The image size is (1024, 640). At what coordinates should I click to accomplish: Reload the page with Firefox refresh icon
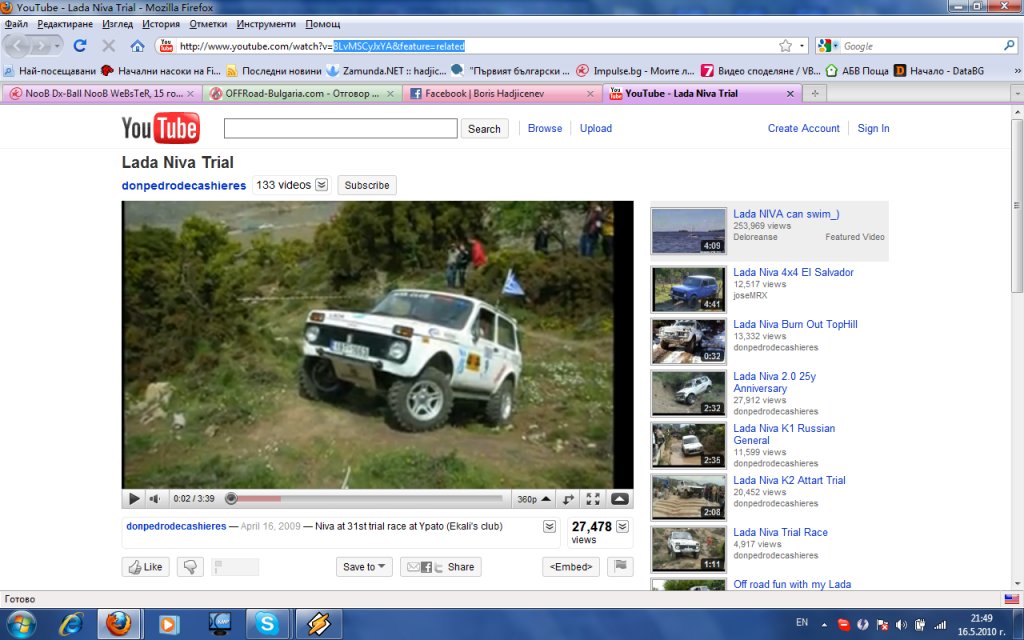(x=80, y=46)
